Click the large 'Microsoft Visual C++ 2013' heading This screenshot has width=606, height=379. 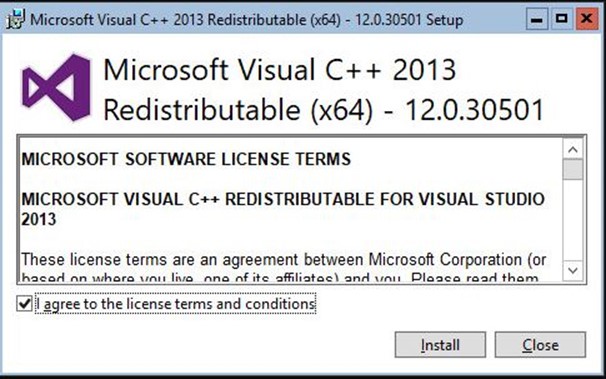279,70
